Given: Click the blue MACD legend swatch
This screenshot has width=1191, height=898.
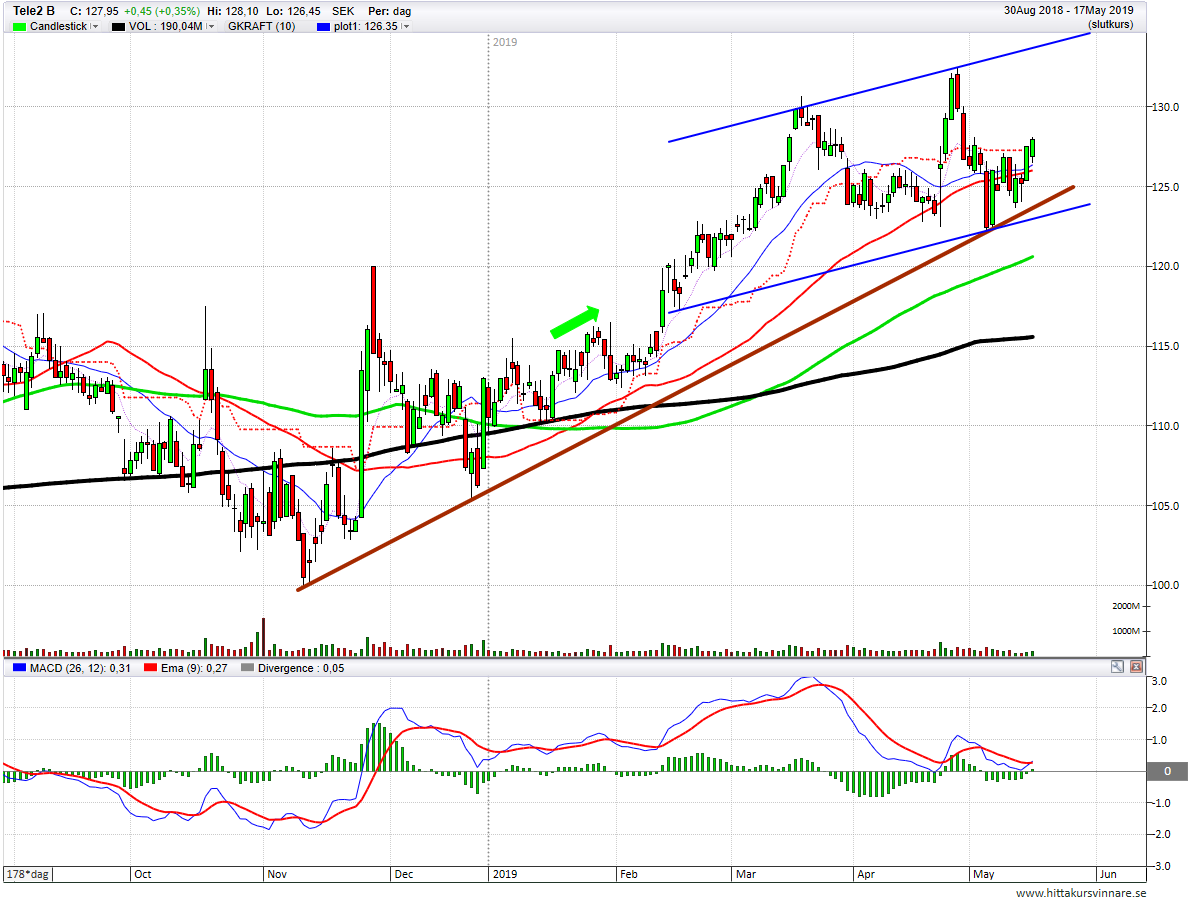Looking at the screenshot, I should 20,668.
